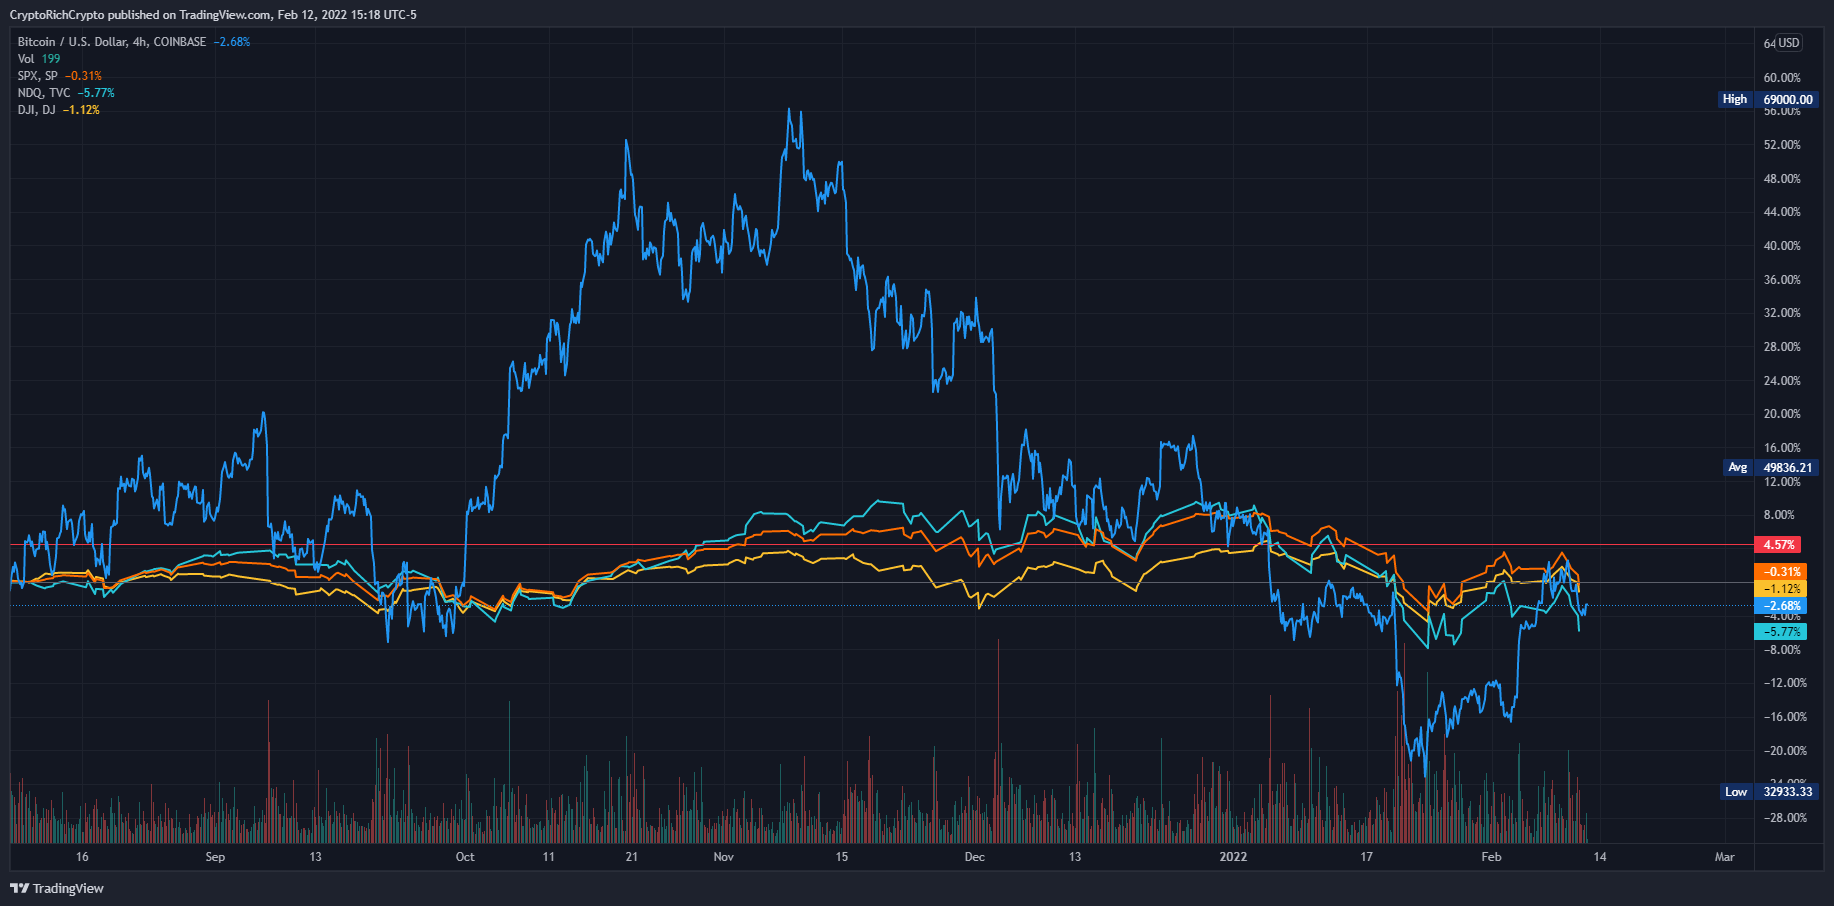1834x906 pixels.
Task: Click the Sep date label on time axis
Action: pos(215,857)
